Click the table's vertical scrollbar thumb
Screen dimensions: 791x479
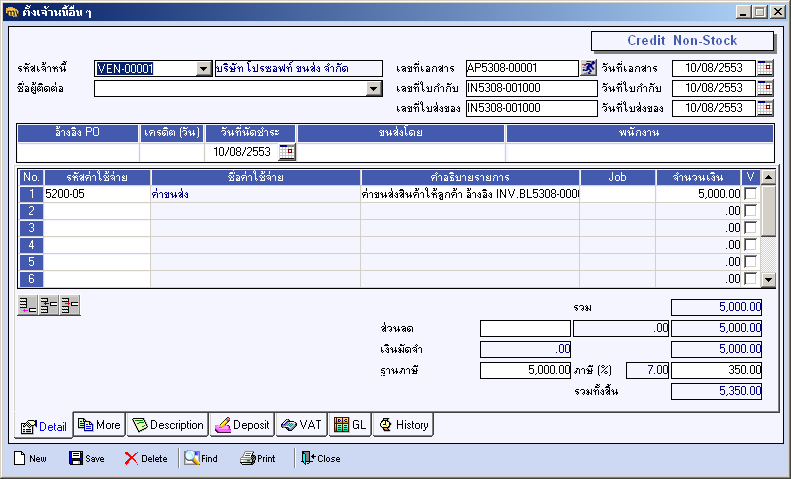click(x=768, y=211)
